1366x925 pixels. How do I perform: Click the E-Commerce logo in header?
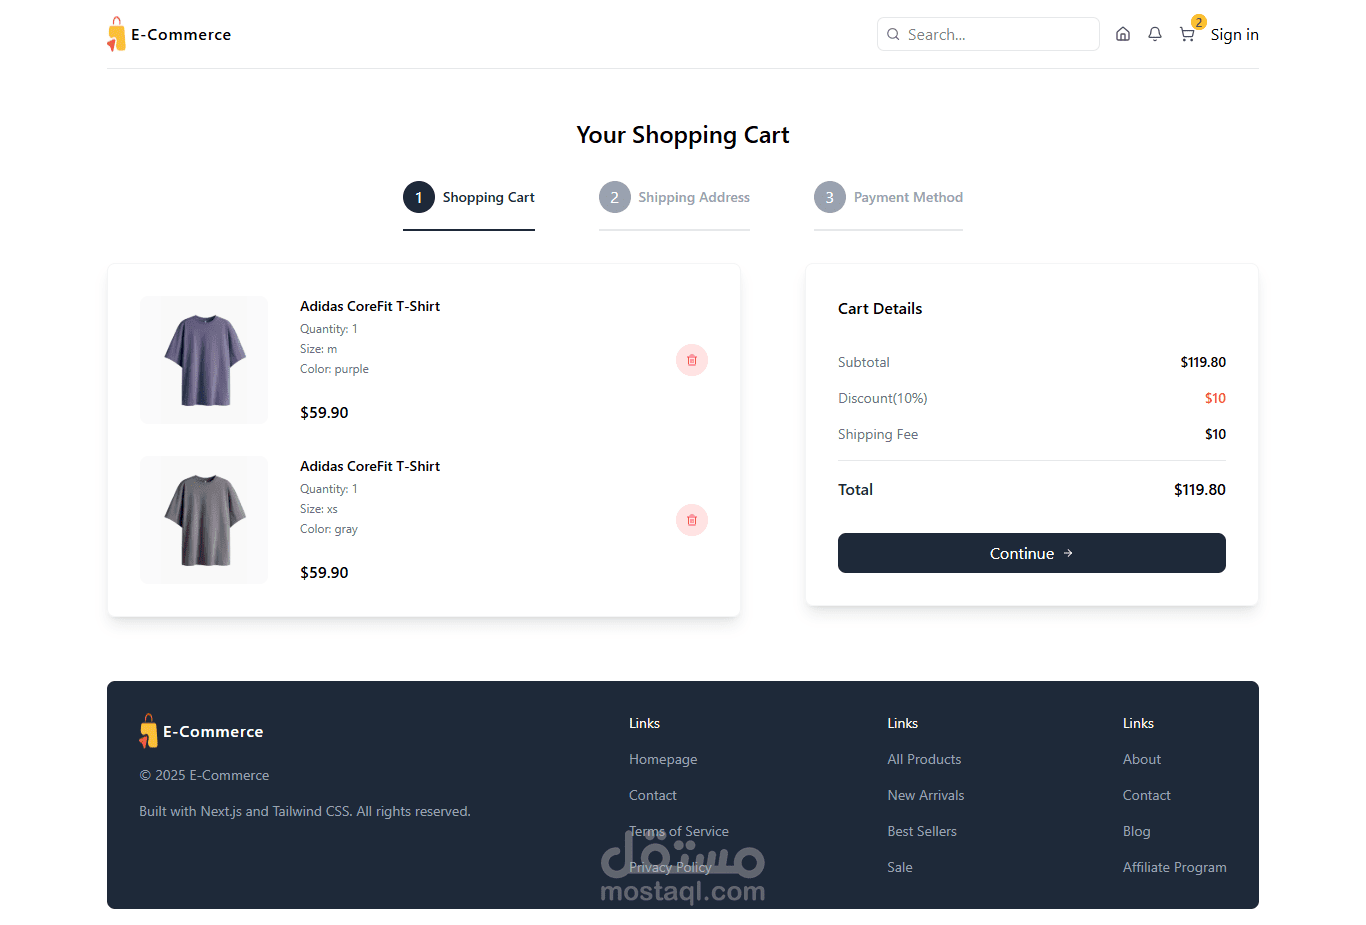coord(169,34)
